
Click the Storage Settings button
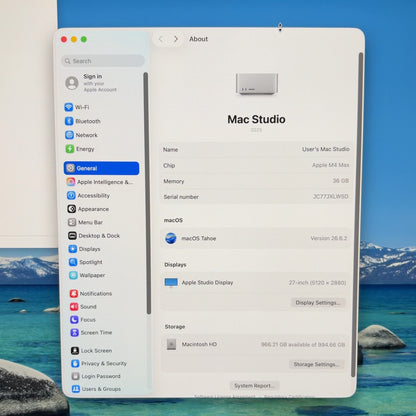pos(316,364)
